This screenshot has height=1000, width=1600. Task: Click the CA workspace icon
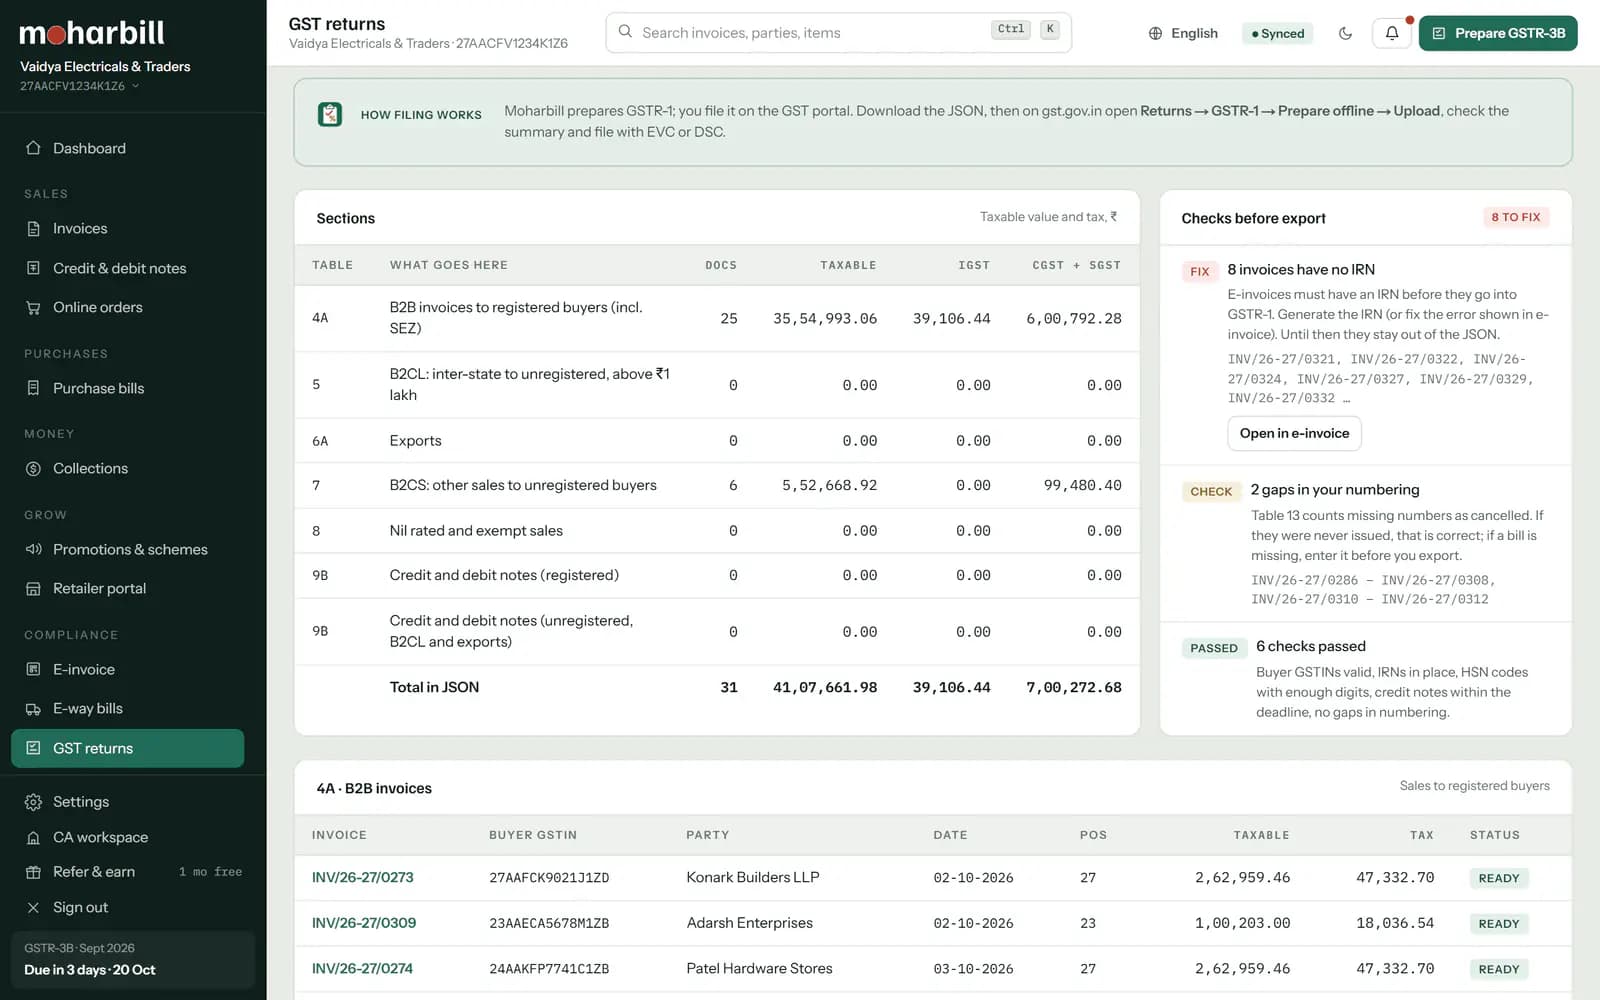33,837
